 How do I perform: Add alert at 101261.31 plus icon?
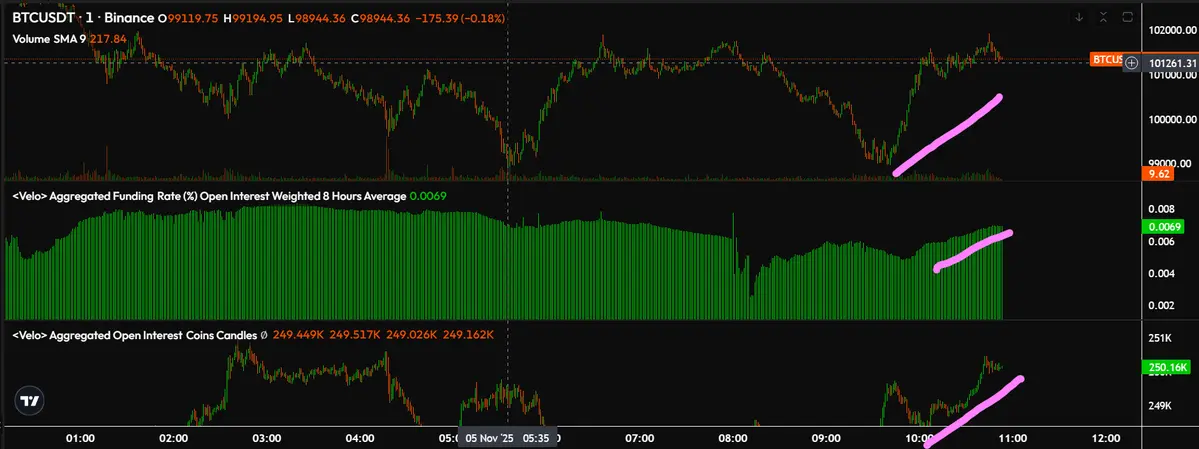coord(1132,63)
